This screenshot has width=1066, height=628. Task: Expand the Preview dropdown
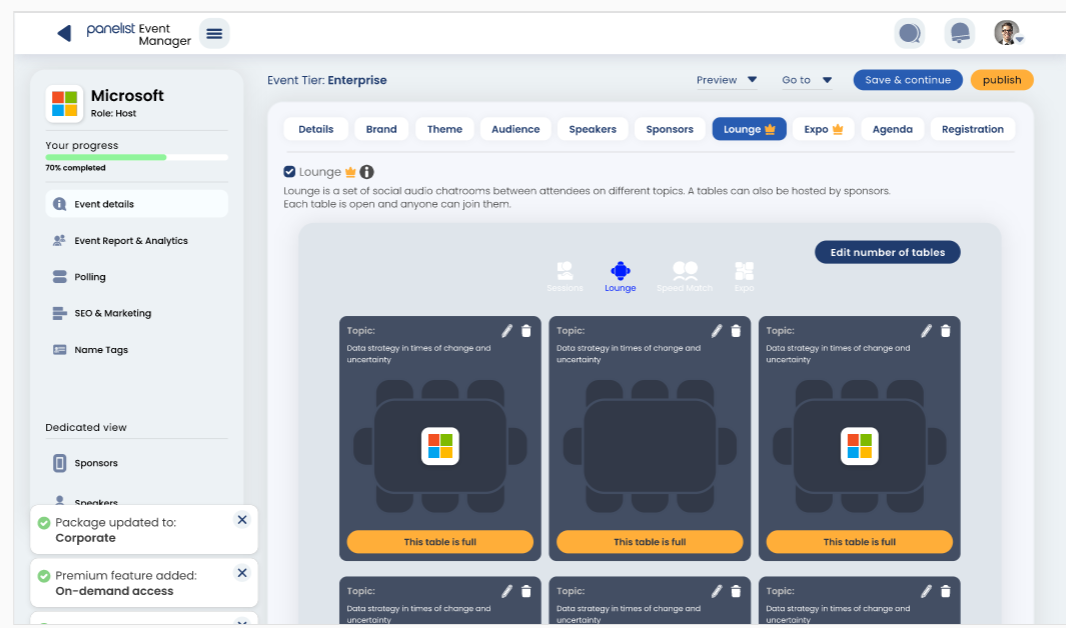pos(727,80)
